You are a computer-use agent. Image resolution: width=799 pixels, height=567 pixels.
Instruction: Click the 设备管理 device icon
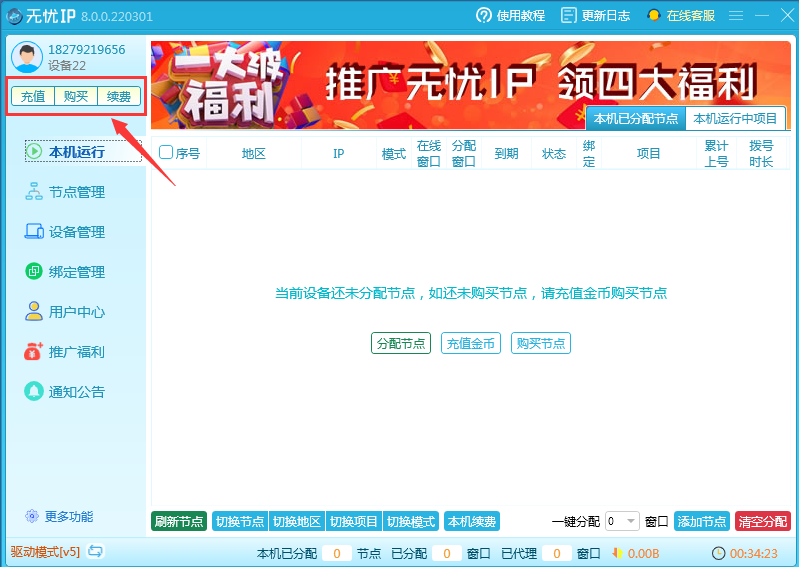coord(34,231)
